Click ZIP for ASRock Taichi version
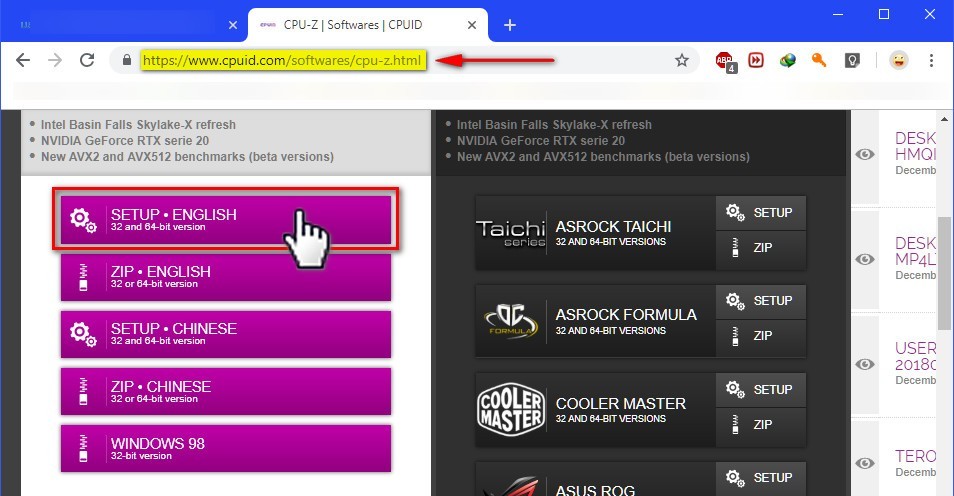The width and height of the screenshot is (954, 496). tap(761, 248)
